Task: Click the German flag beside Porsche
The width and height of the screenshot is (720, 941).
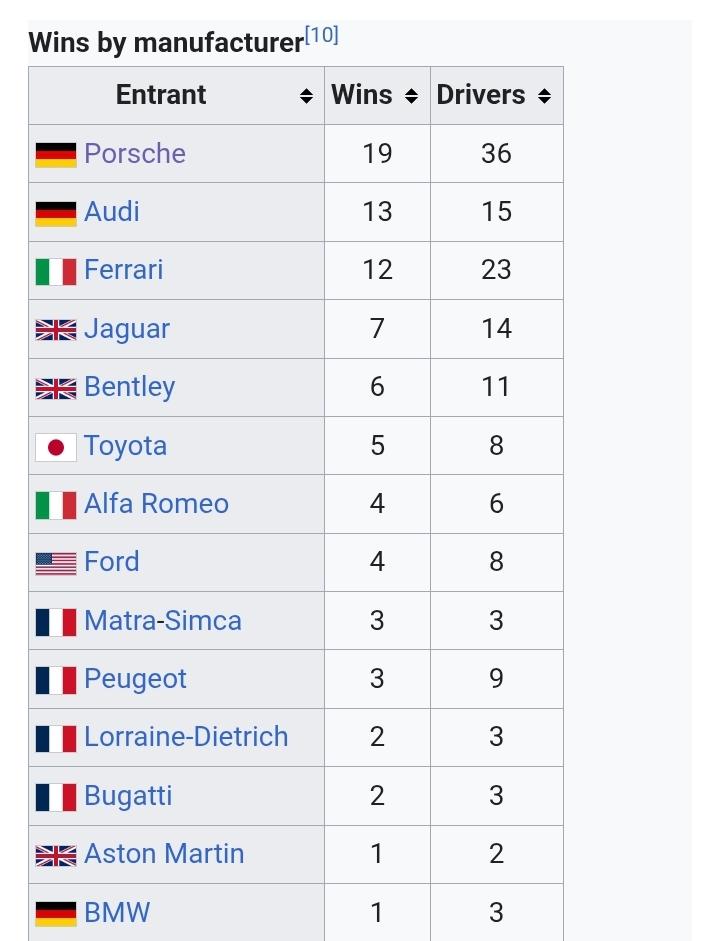Action: click(x=56, y=155)
